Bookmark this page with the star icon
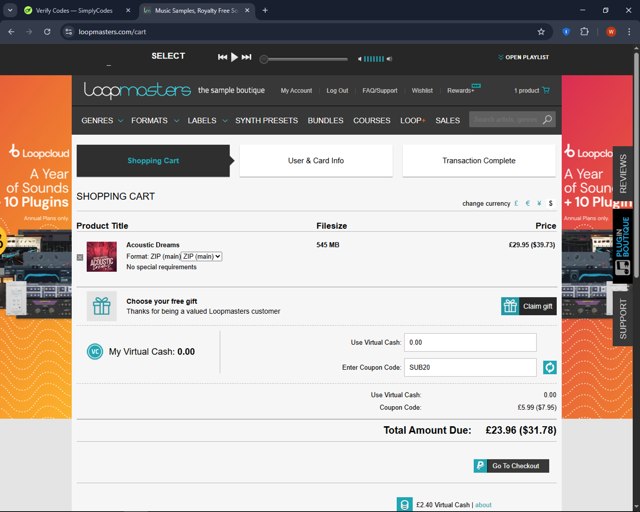The height and width of the screenshot is (512, 640). pyautogui.click(x=541, y=32)
